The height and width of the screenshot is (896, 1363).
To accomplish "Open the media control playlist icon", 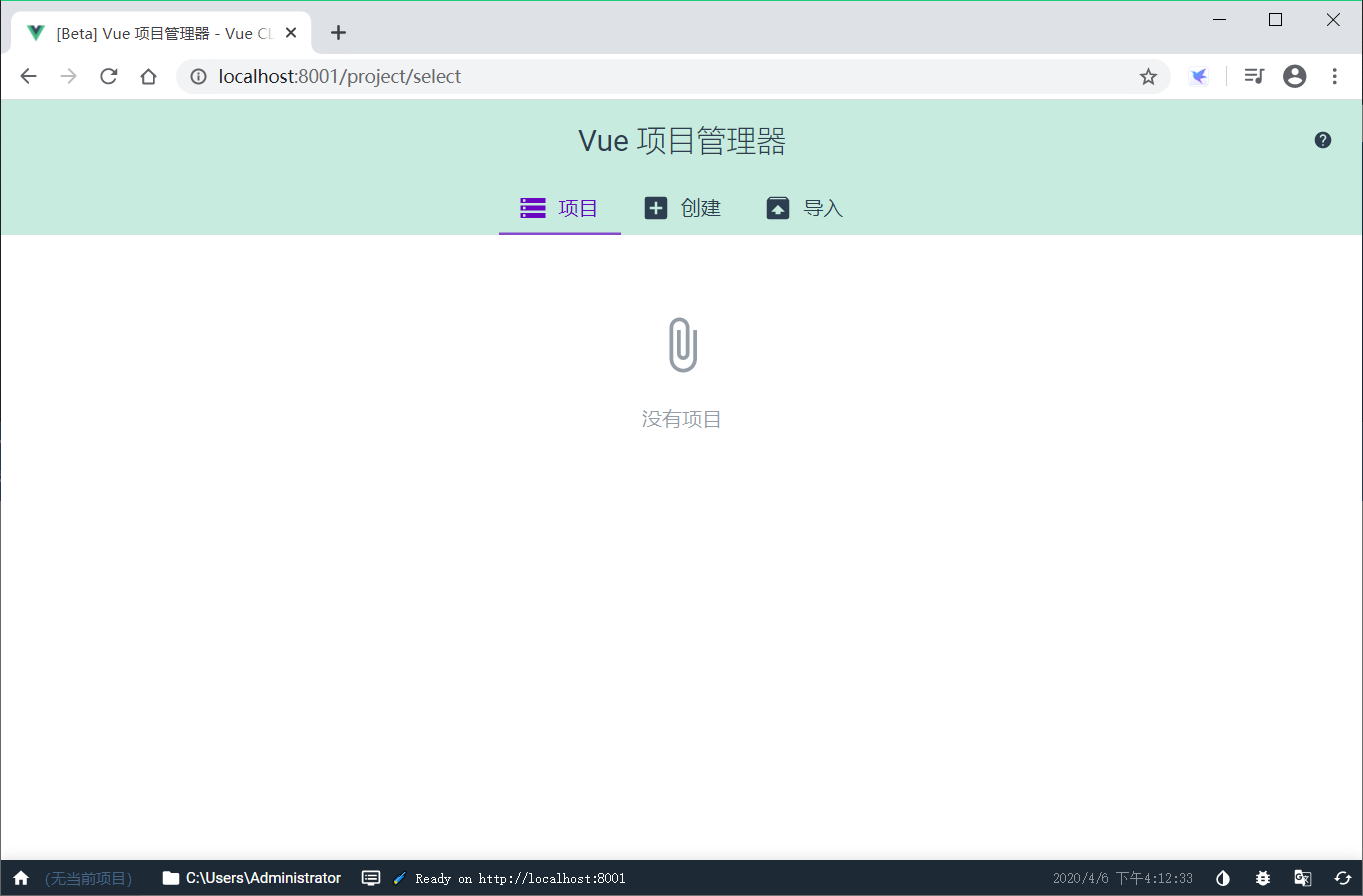I will click(1254, 76).
